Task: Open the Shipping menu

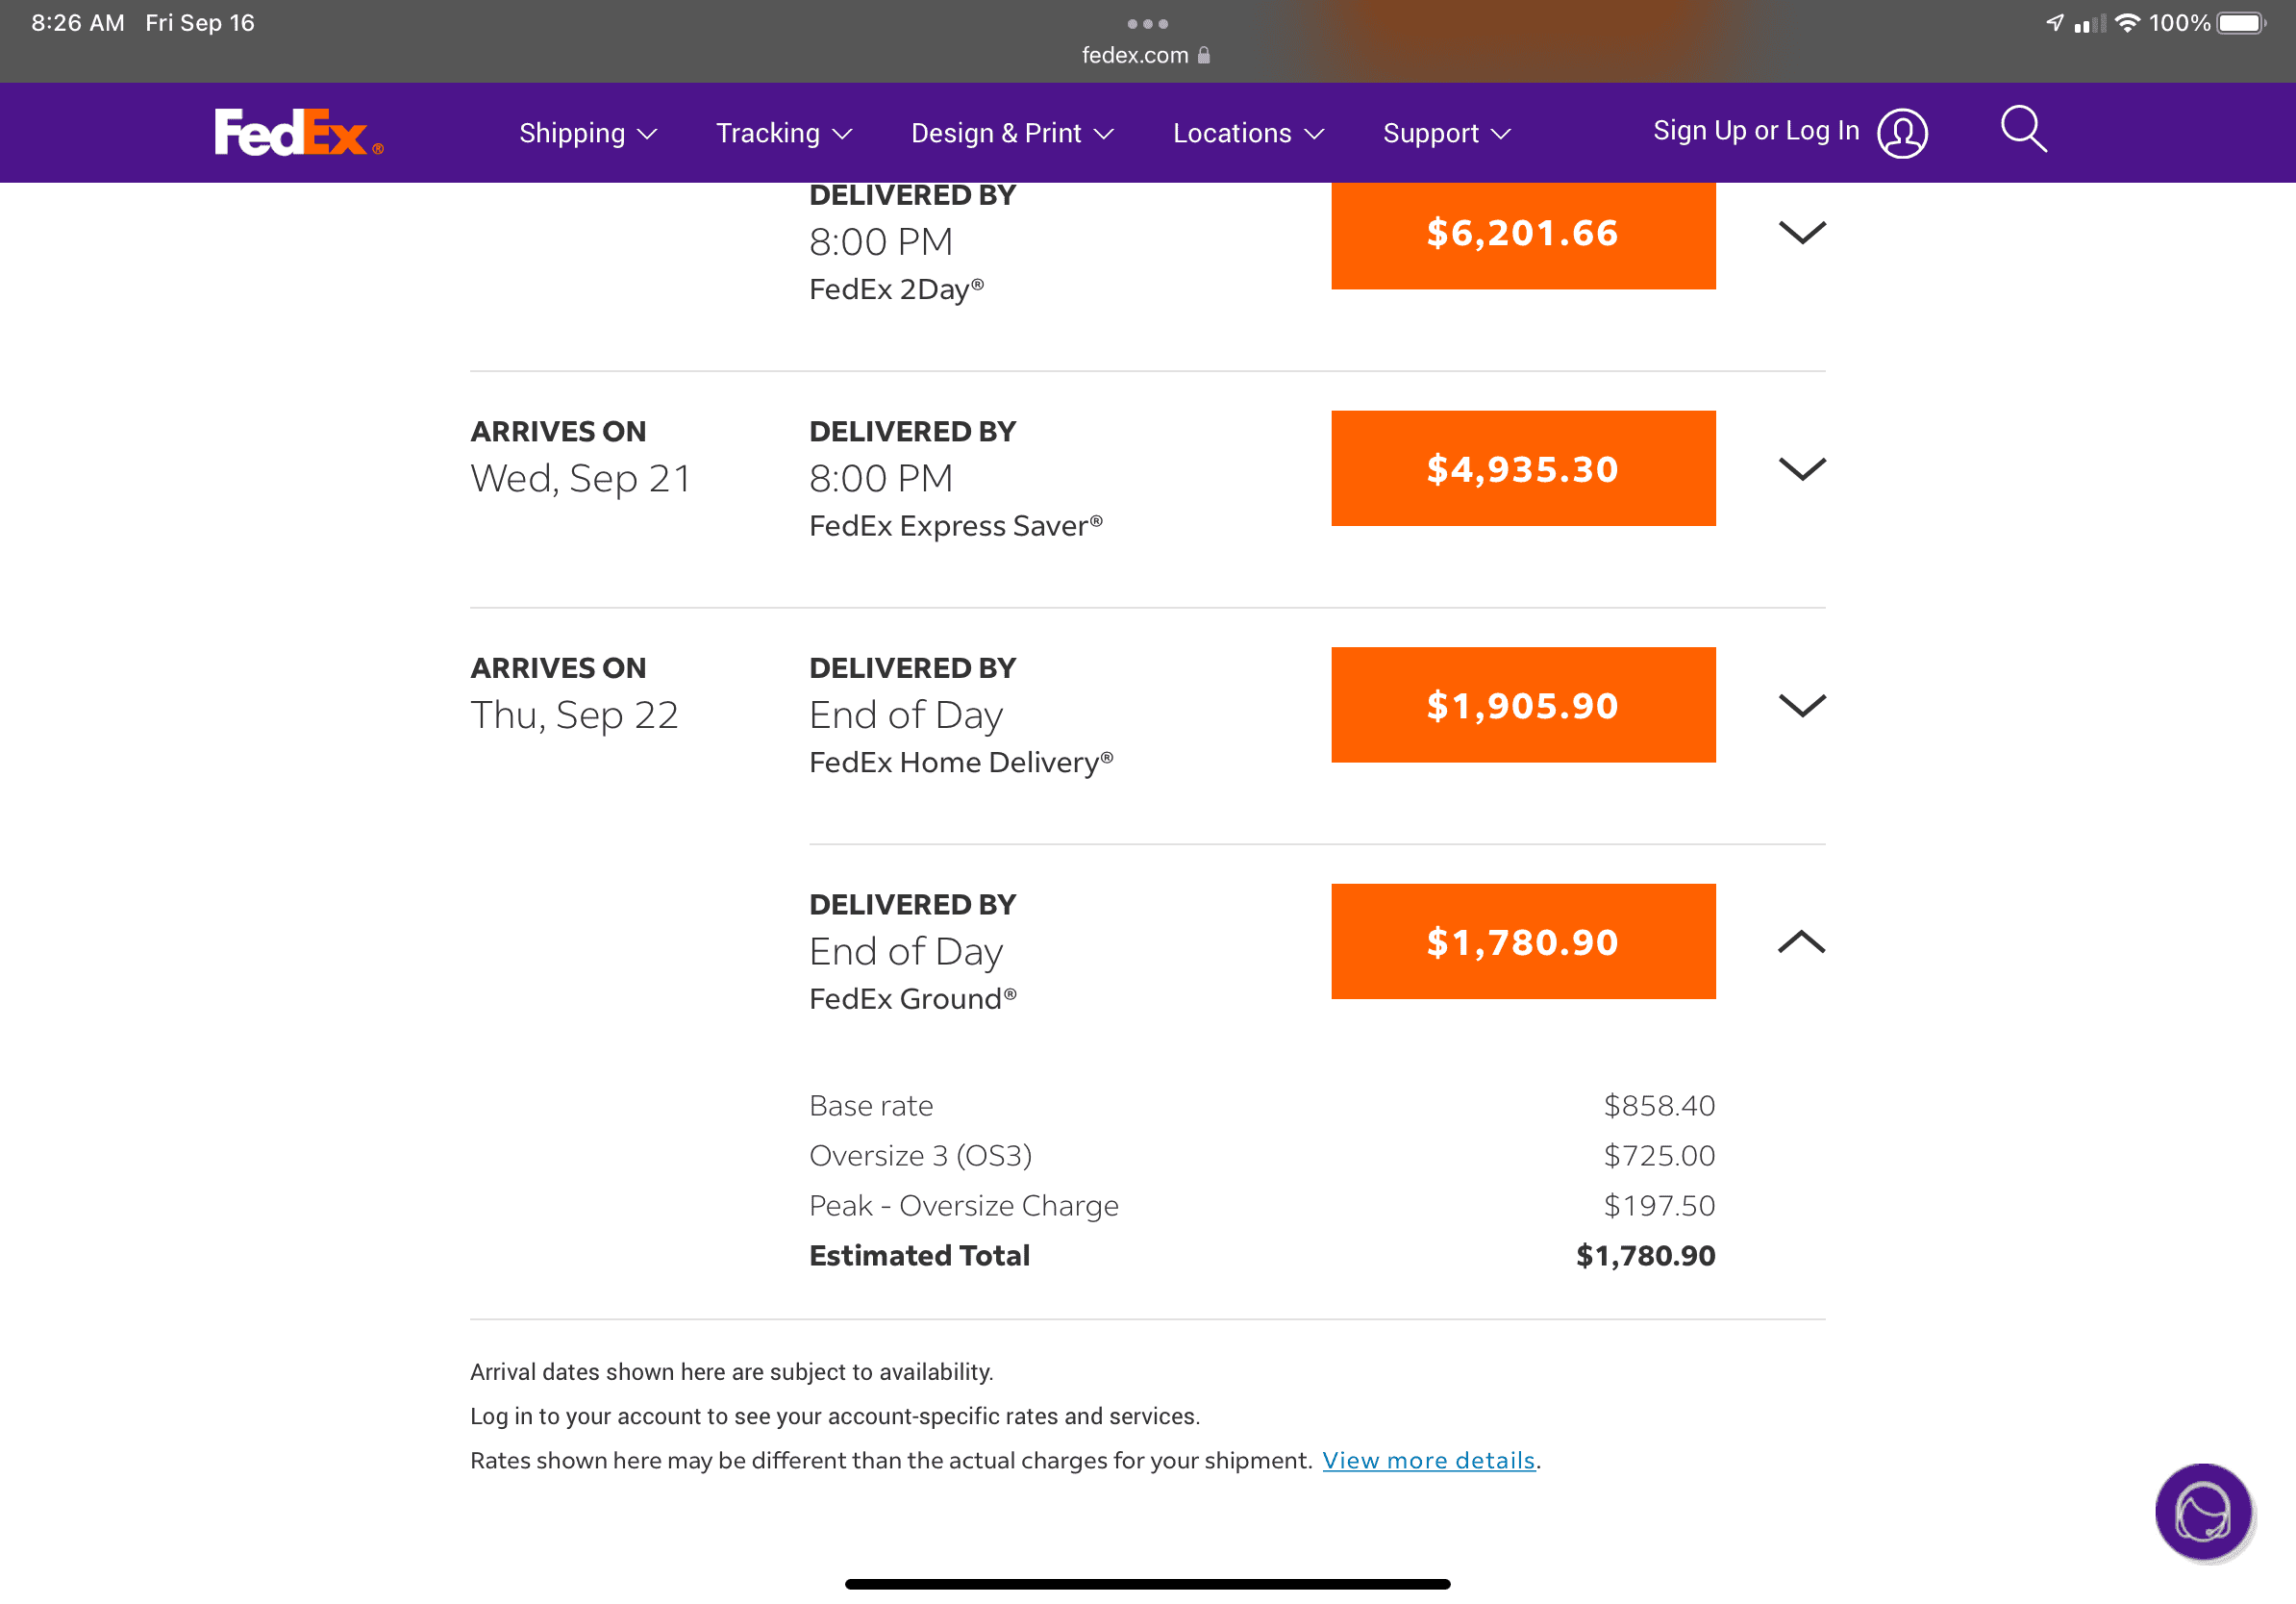Action: [x=588, y=133]
